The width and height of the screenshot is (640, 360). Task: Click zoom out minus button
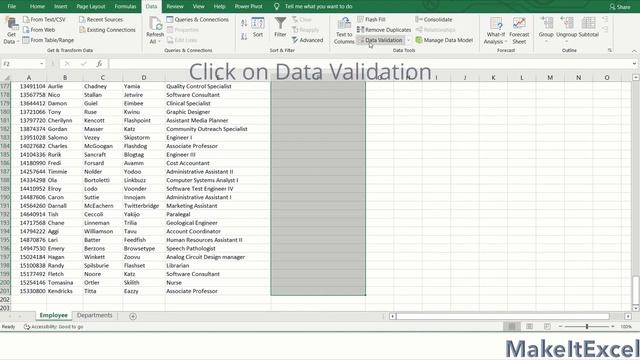(x=560, y=327)
